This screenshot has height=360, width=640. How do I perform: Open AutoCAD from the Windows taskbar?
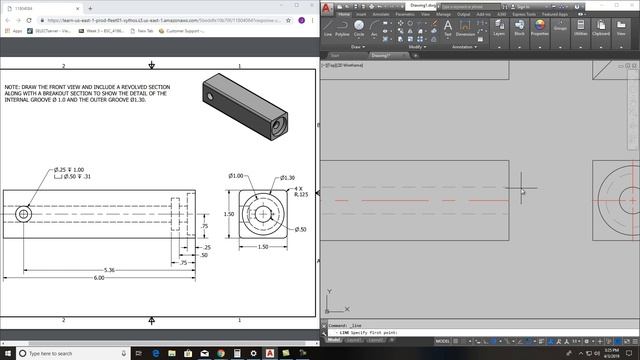coord(270,353)
